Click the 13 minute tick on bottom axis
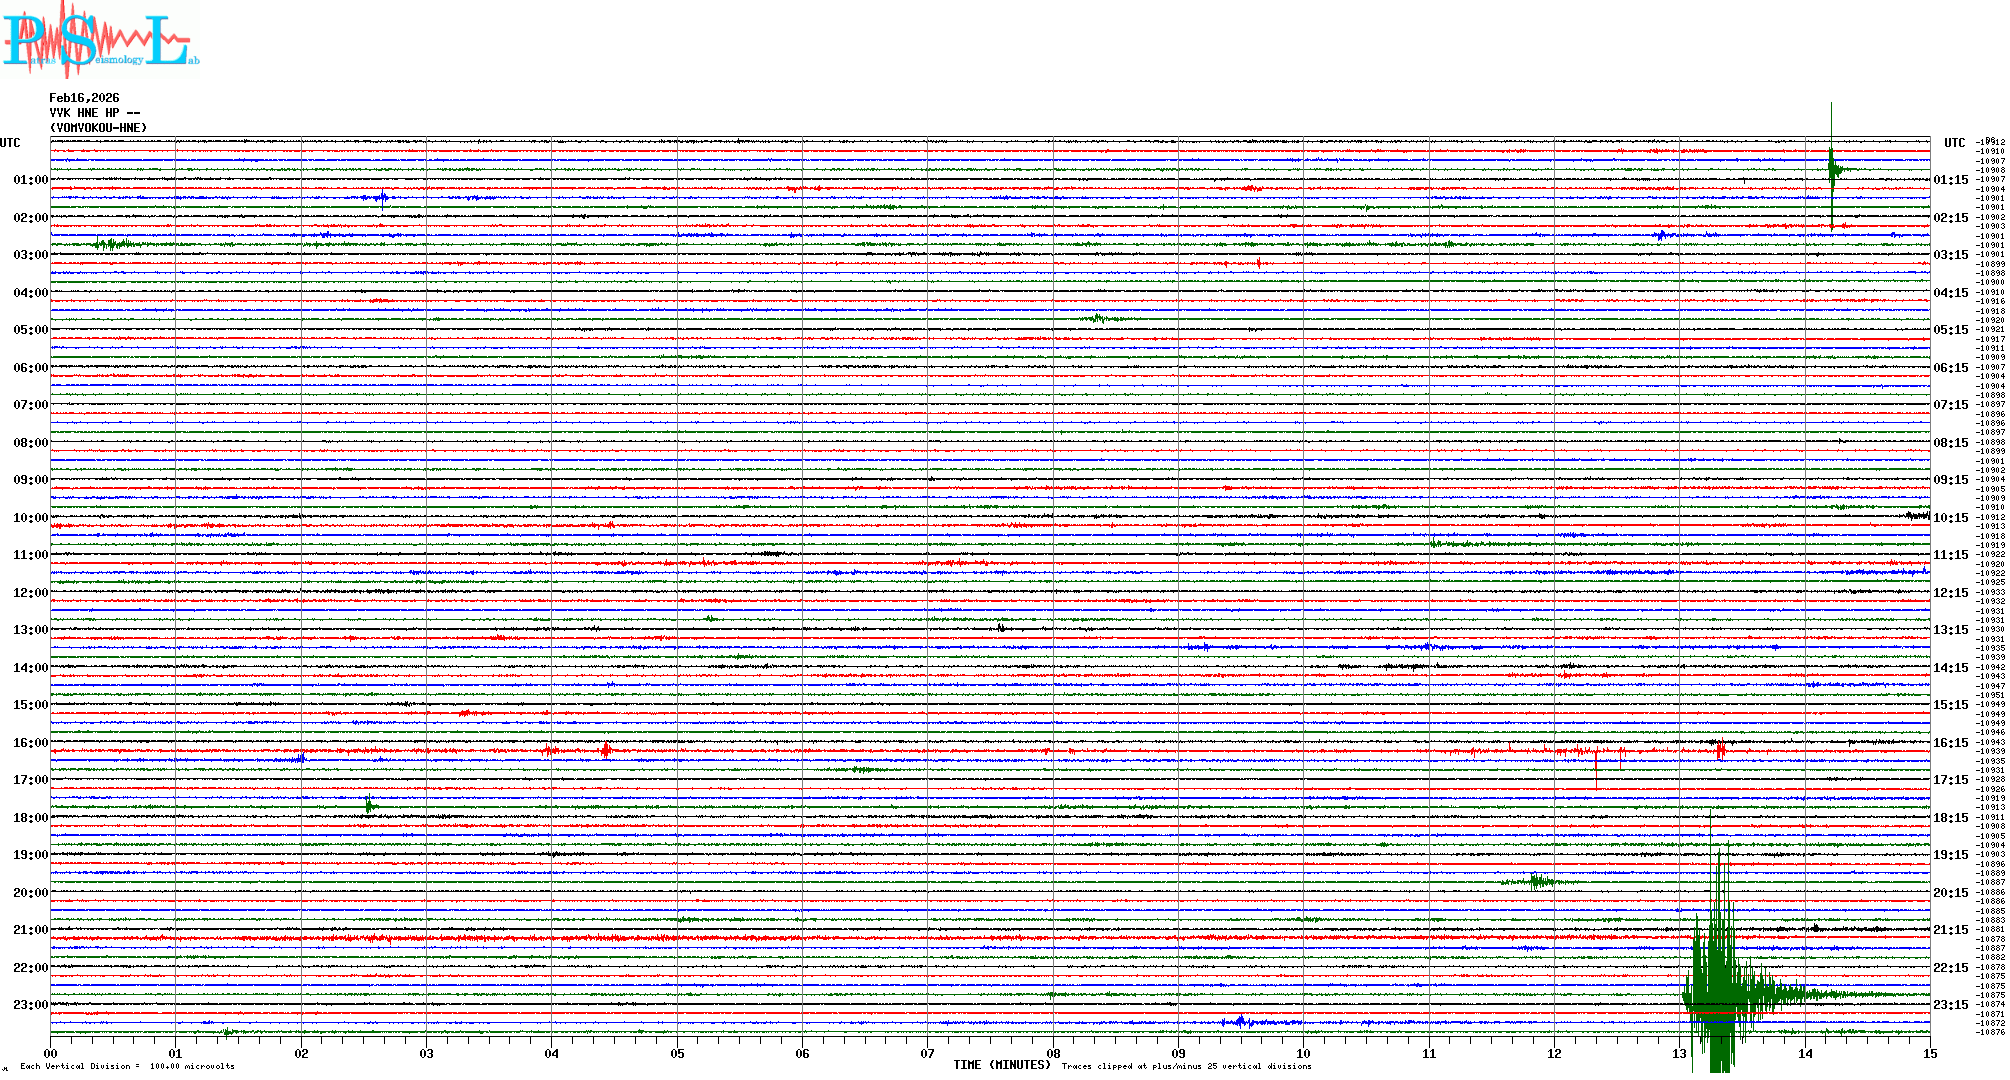2010x1080 pixels. pos(1680,1053)
